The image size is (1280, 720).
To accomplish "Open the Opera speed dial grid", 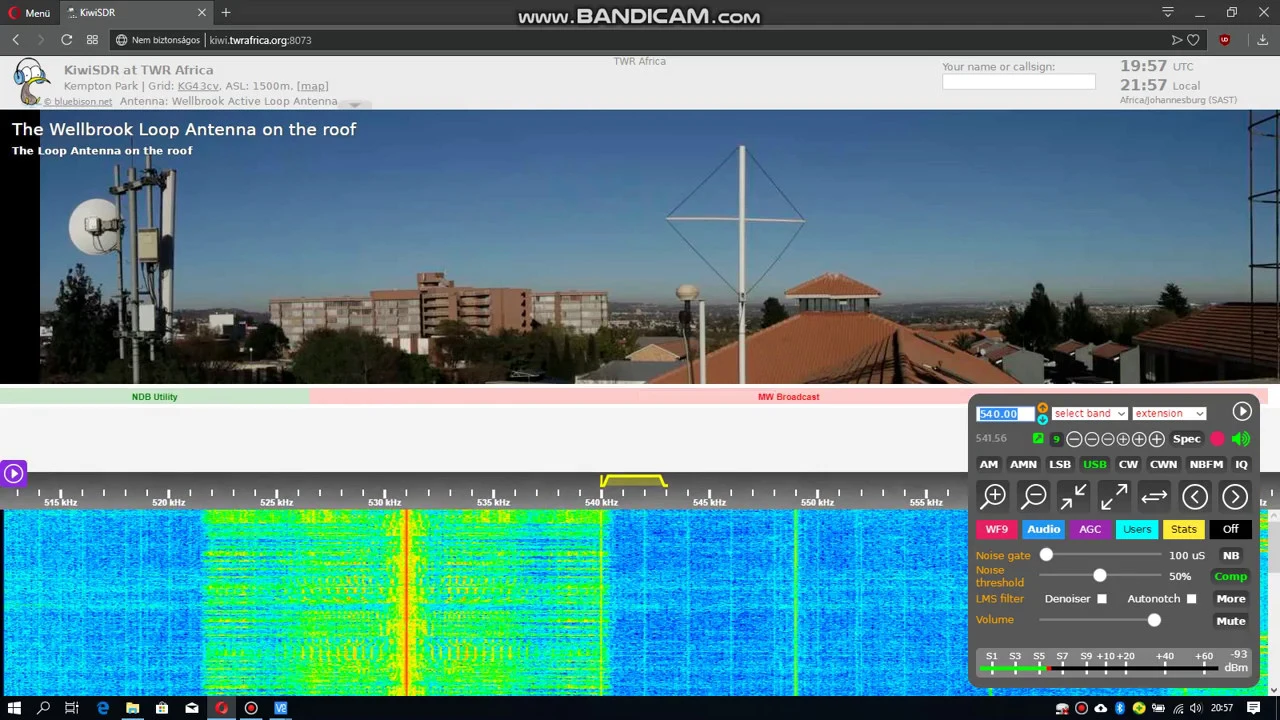I will [92, 40].
